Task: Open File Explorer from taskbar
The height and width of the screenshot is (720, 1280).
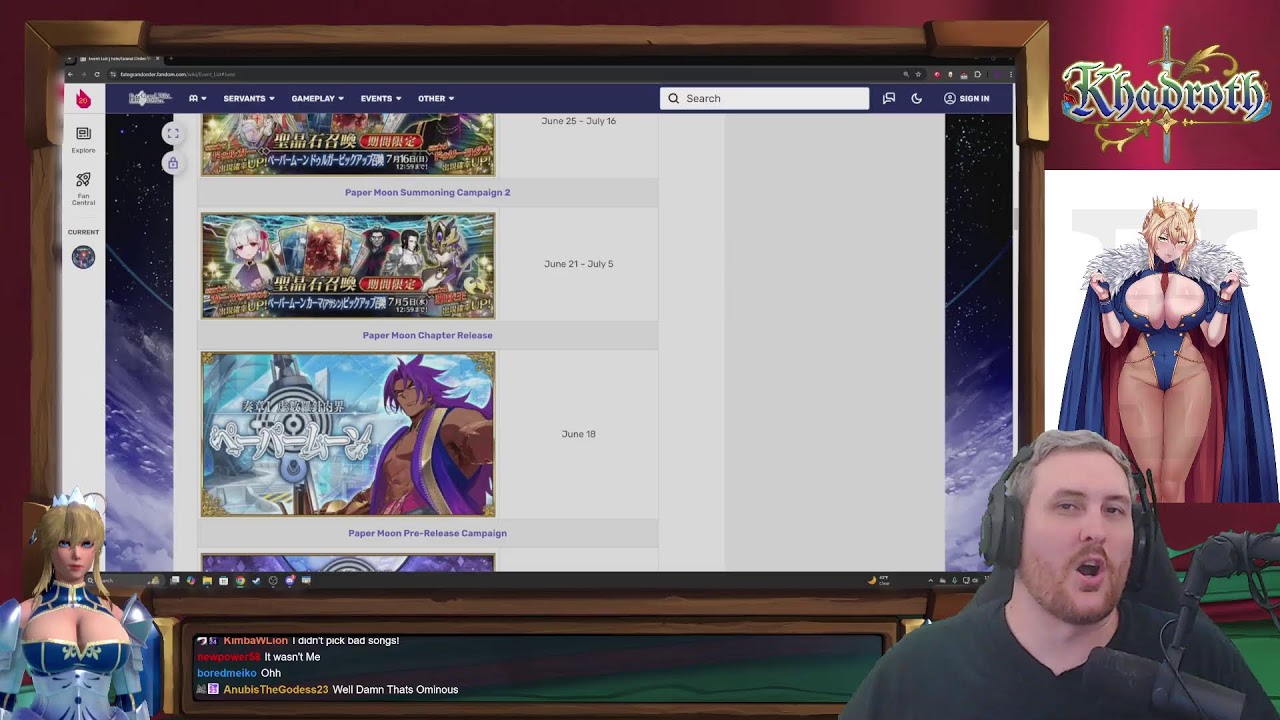Action: (207, 580)
